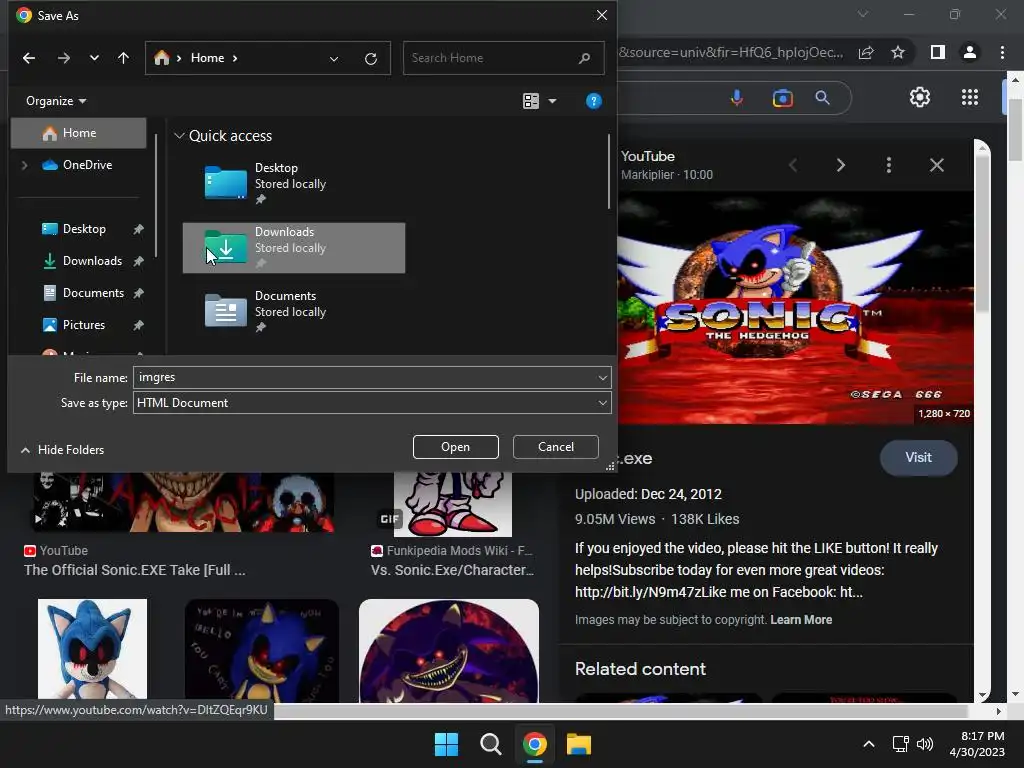Select Pictures in the sidebar
The image size is (1024, 768).
pos(84,325)
